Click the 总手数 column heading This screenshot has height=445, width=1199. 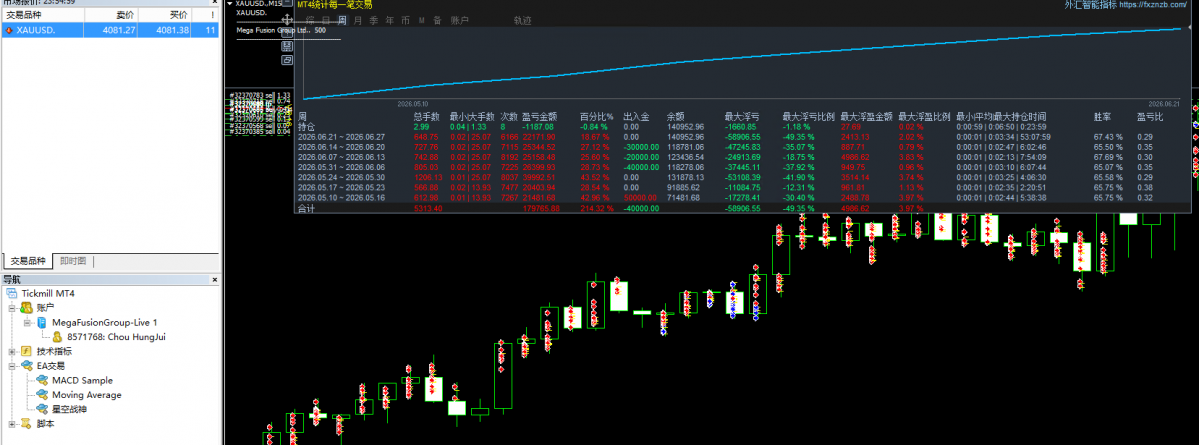(426, 116)
